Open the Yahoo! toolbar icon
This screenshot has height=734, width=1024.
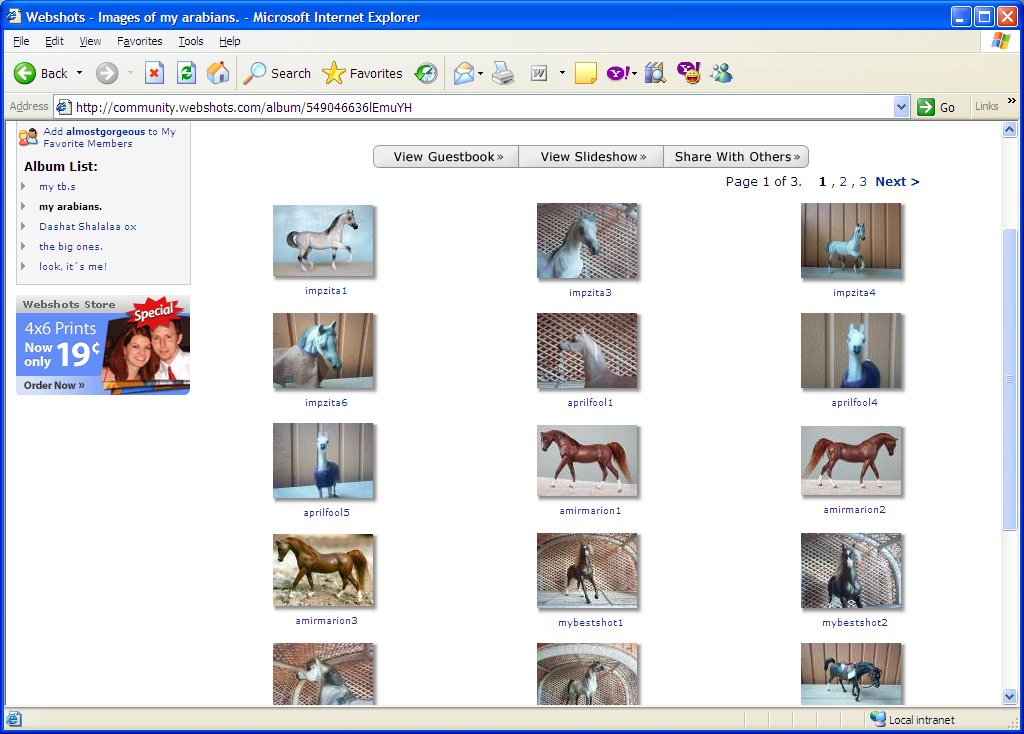point(618,73)
